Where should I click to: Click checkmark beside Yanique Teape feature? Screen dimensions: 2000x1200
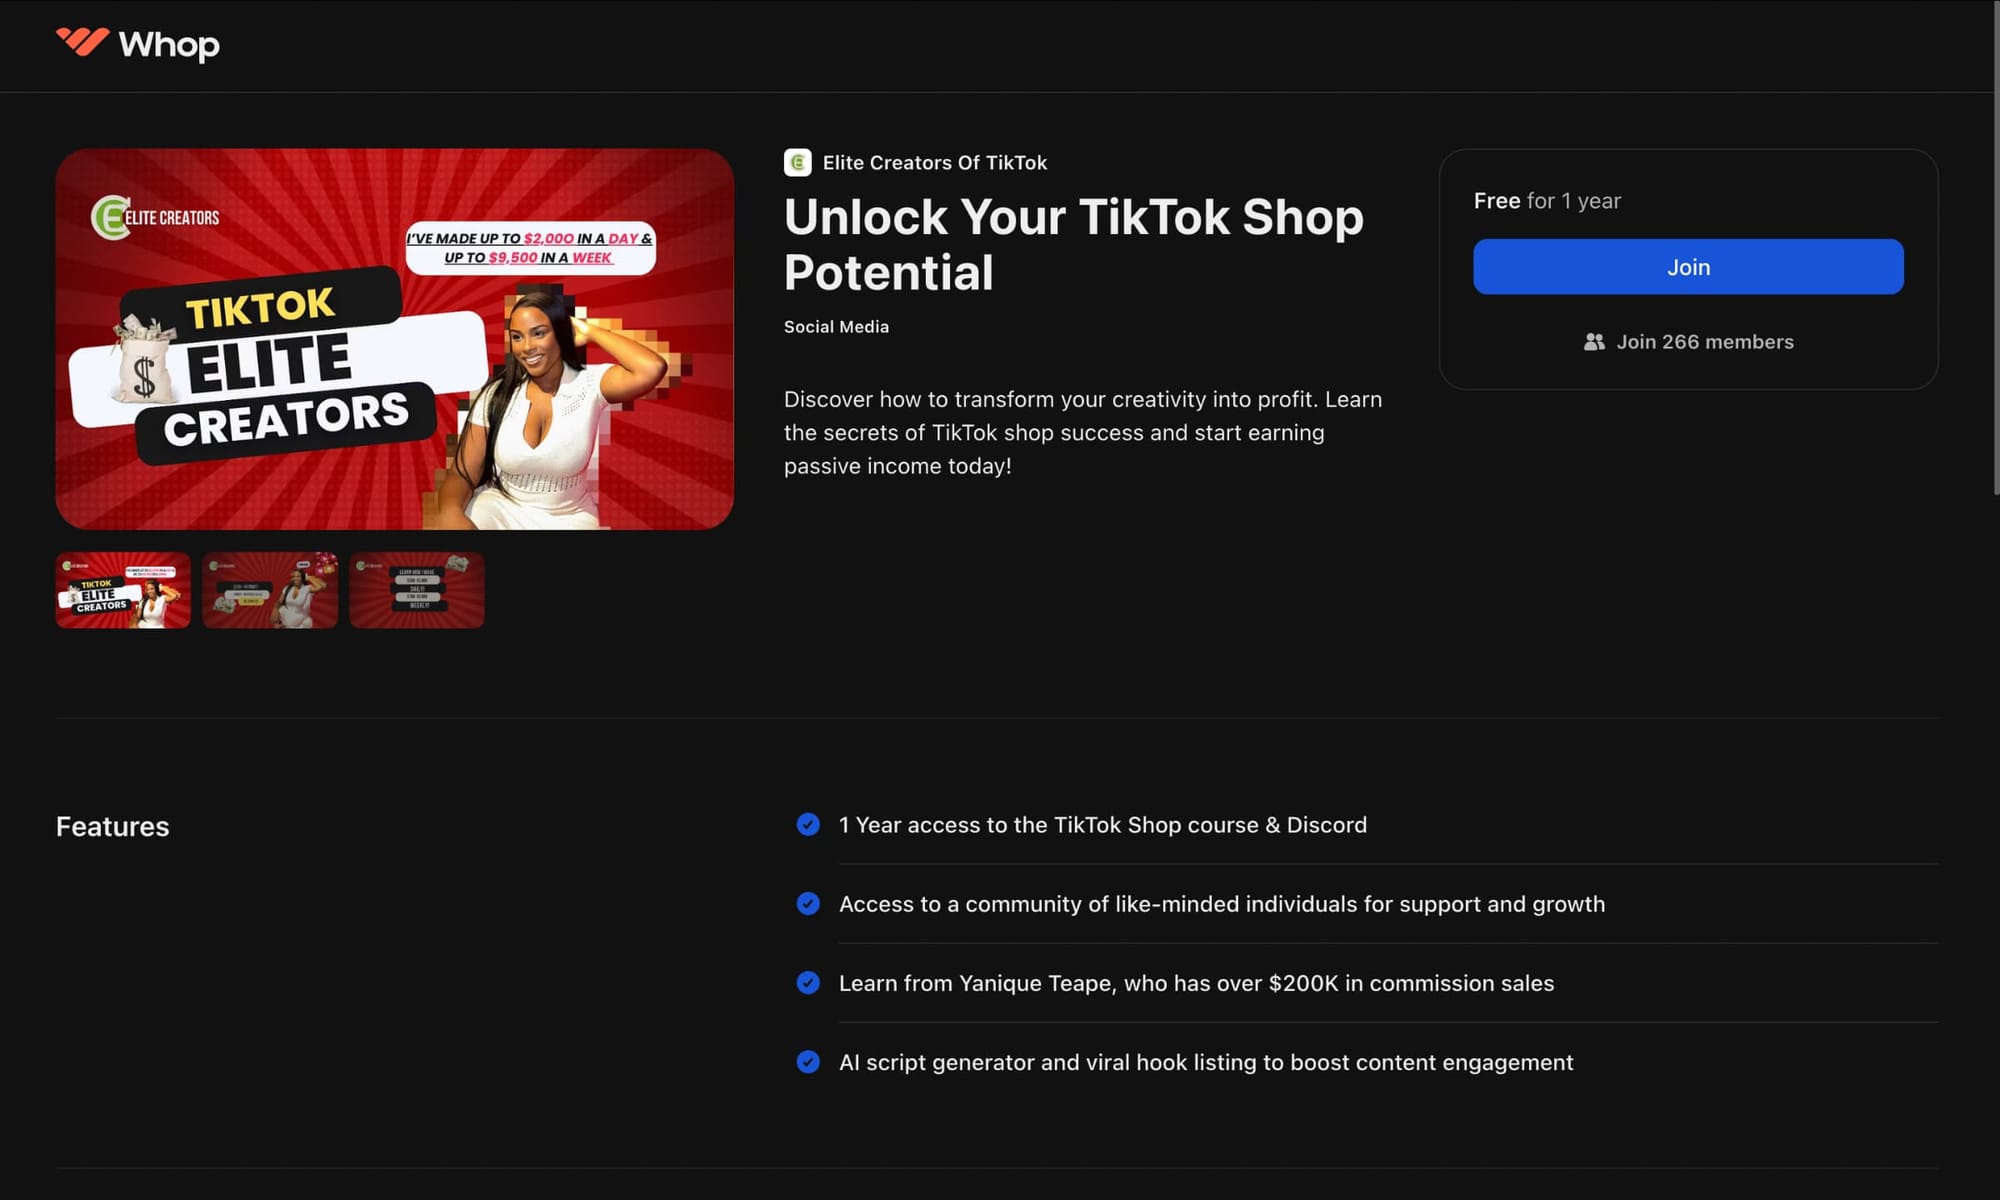808,982
